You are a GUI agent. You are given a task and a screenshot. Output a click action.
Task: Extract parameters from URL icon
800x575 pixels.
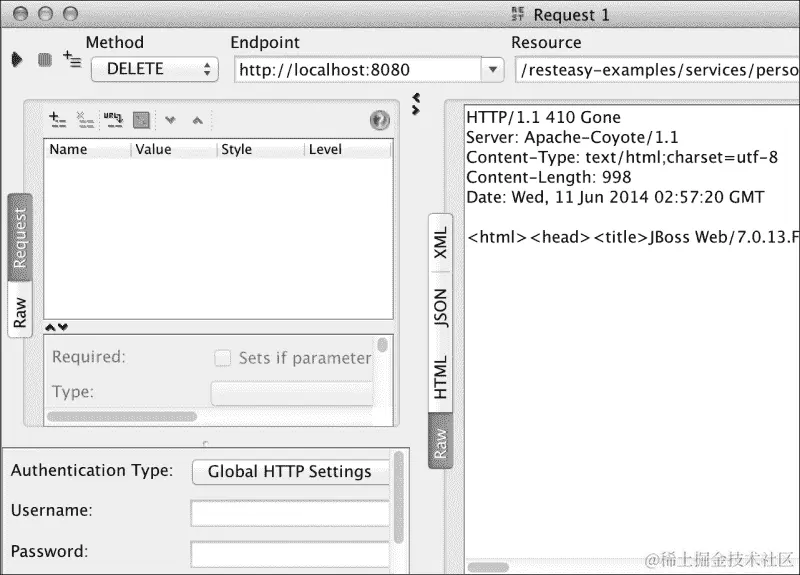(x=113, y=120)
